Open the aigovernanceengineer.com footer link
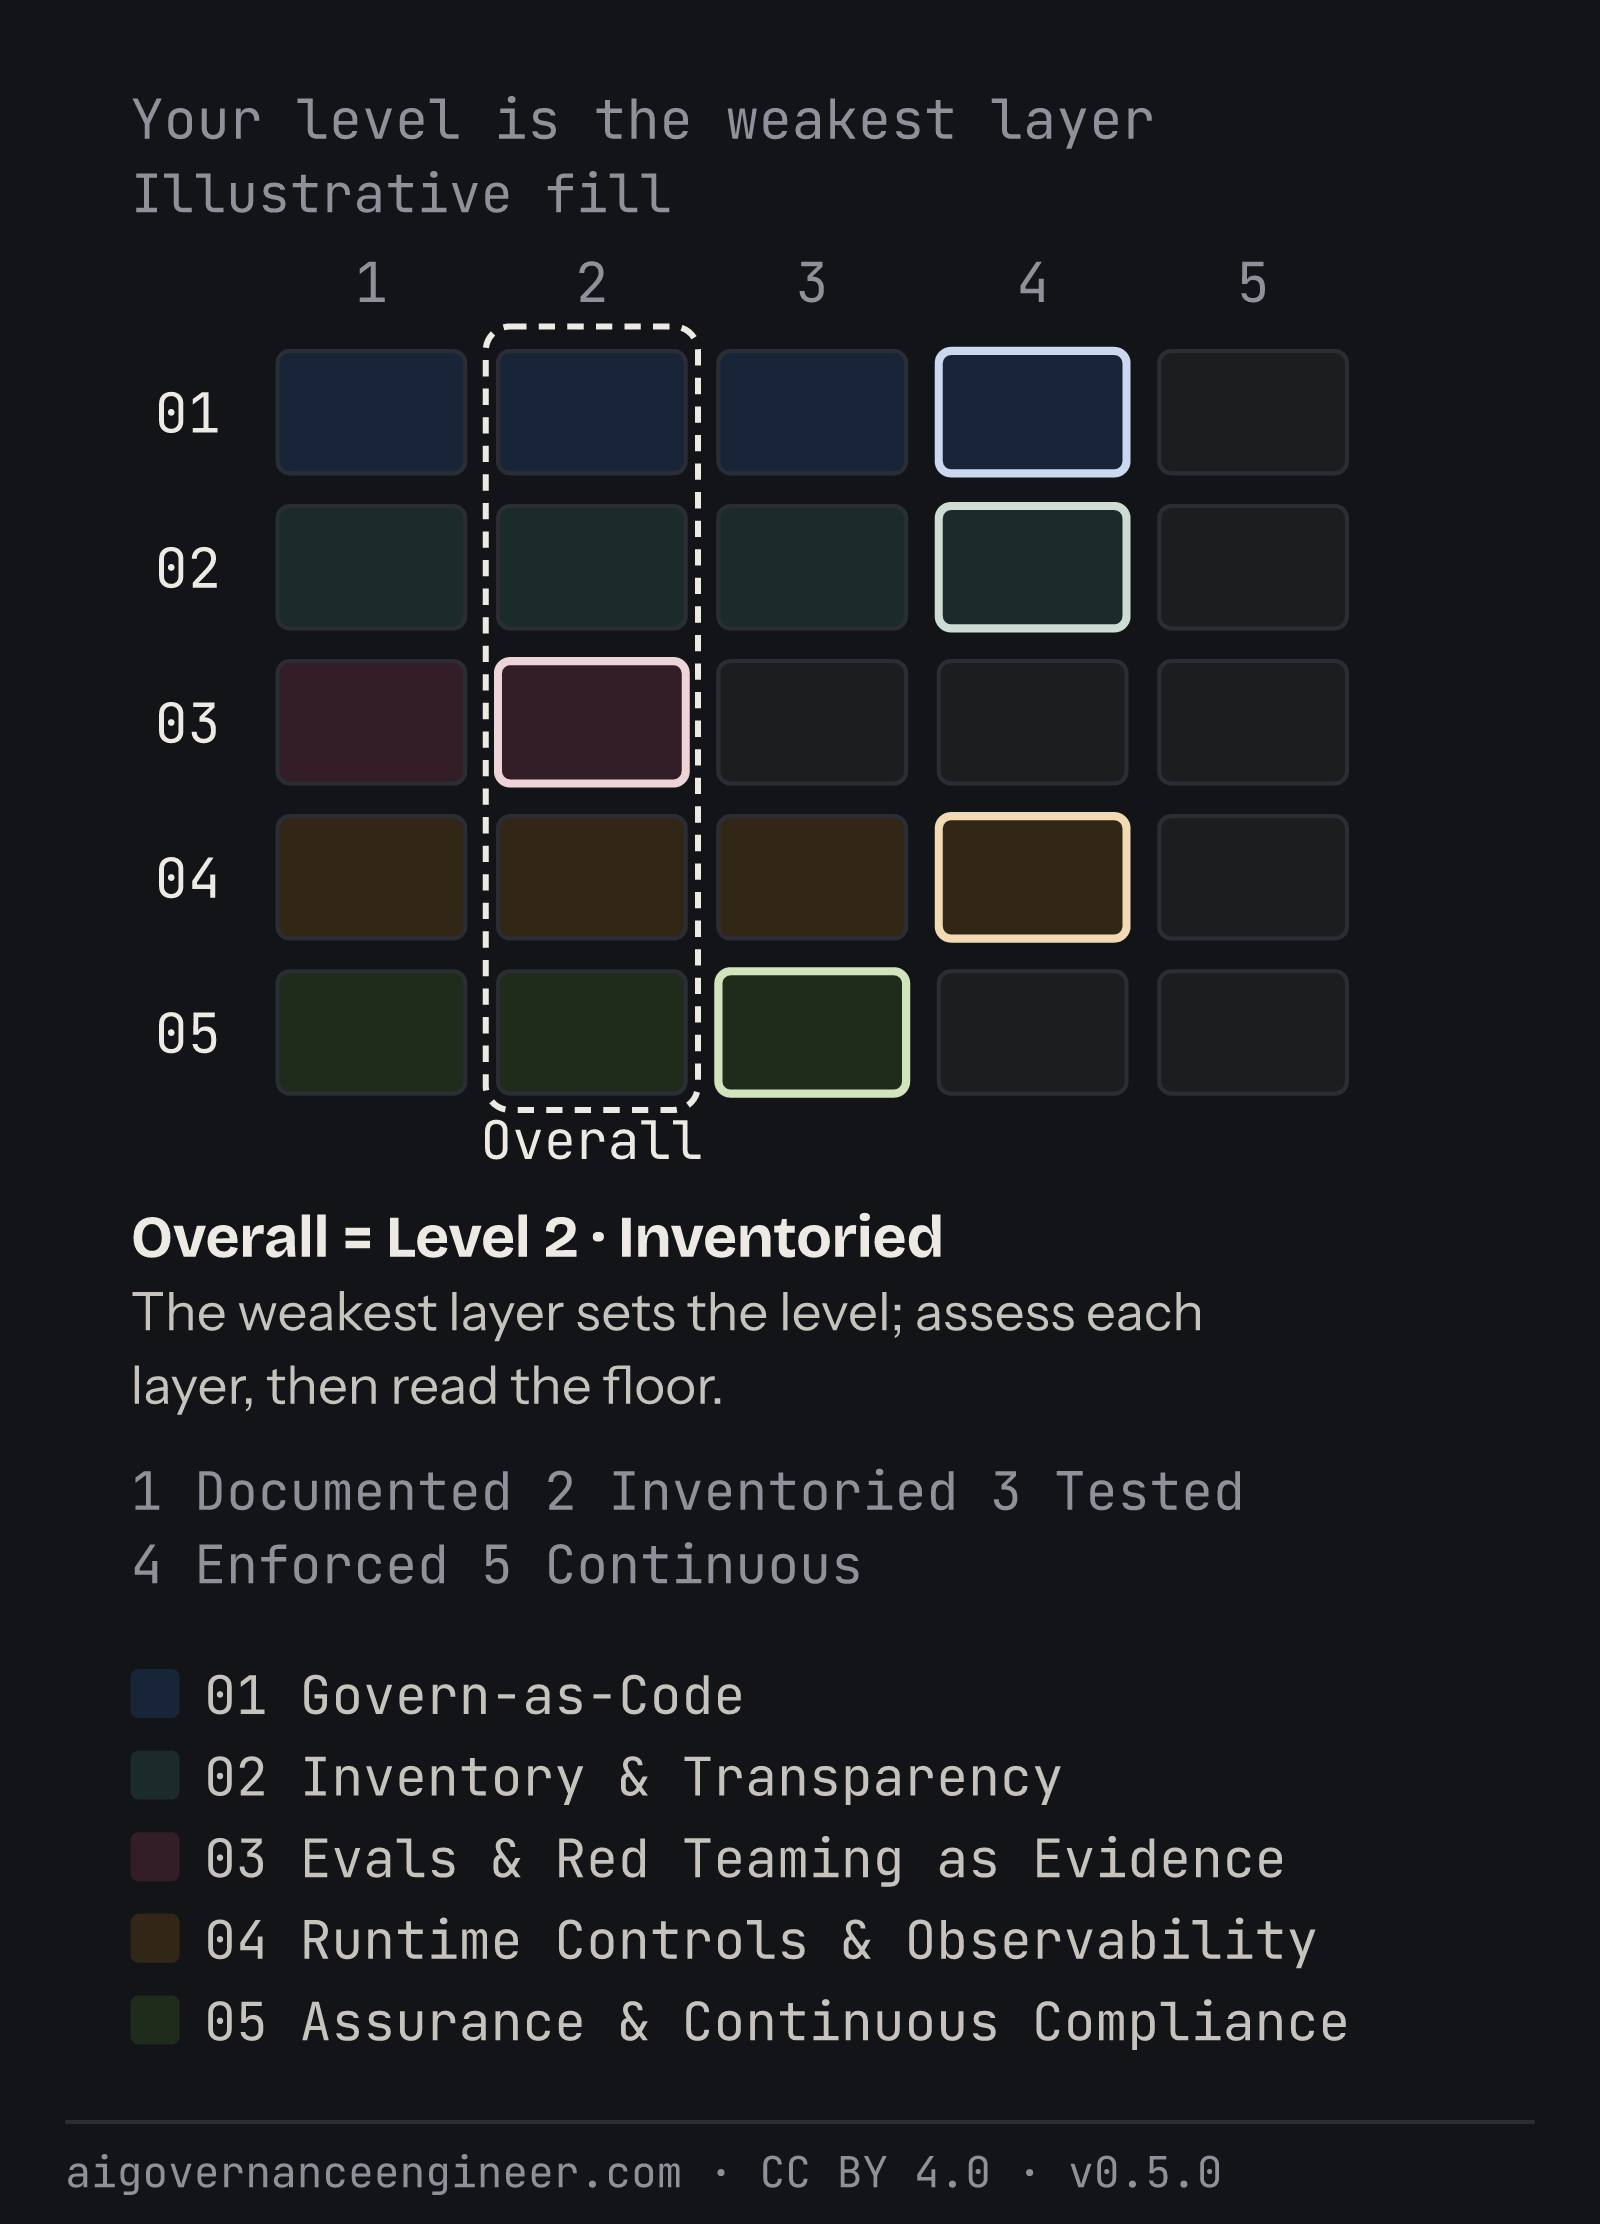Image resolution: width=1600 pixels, height=2224 pixels. (374, 2173)
